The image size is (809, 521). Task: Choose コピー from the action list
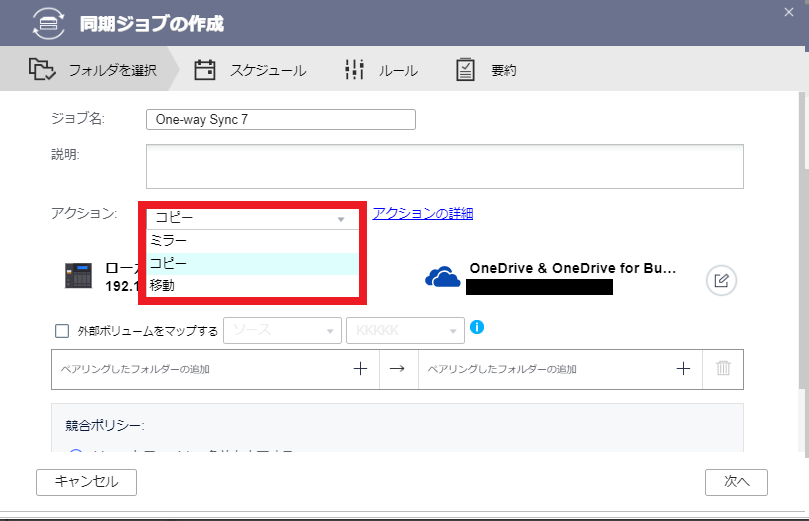point(253,264)
